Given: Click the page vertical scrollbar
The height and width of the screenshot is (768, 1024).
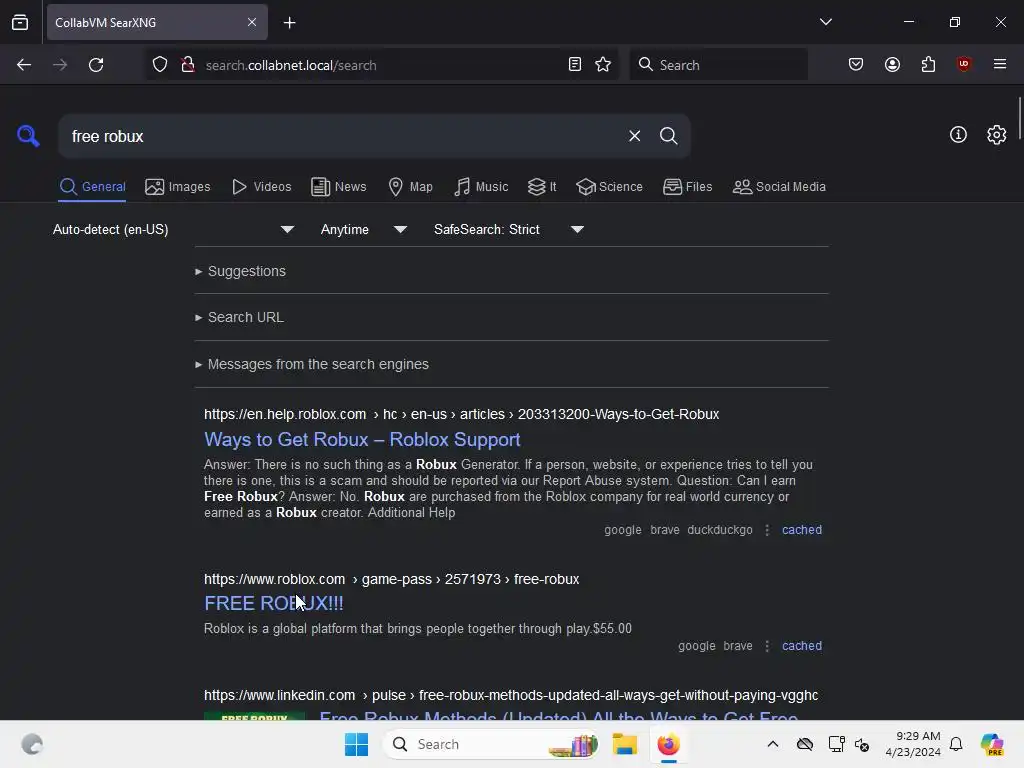Looking at the screenshot, I should tap(1019, 118).
